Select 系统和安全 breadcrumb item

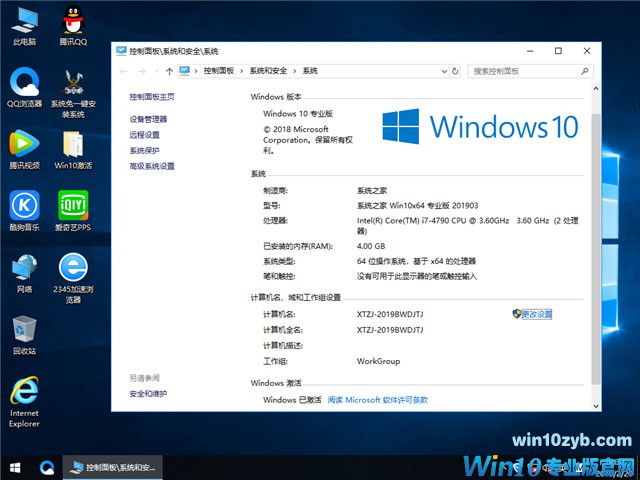pyautogui.click(x=268, y=71)
